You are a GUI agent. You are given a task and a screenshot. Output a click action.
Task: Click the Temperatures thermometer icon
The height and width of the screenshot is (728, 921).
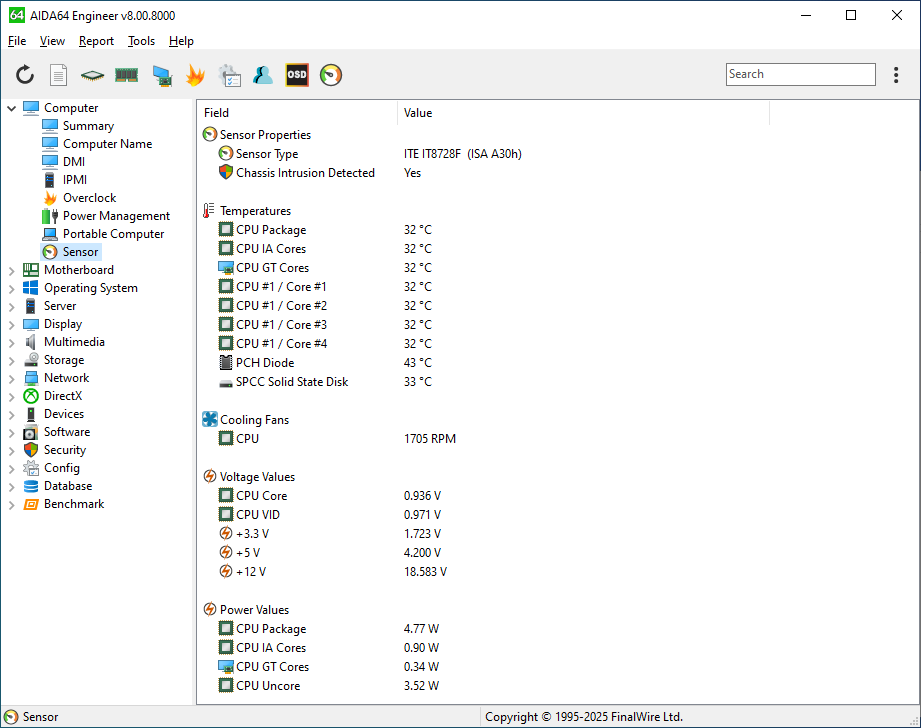[x=209, y=210]
